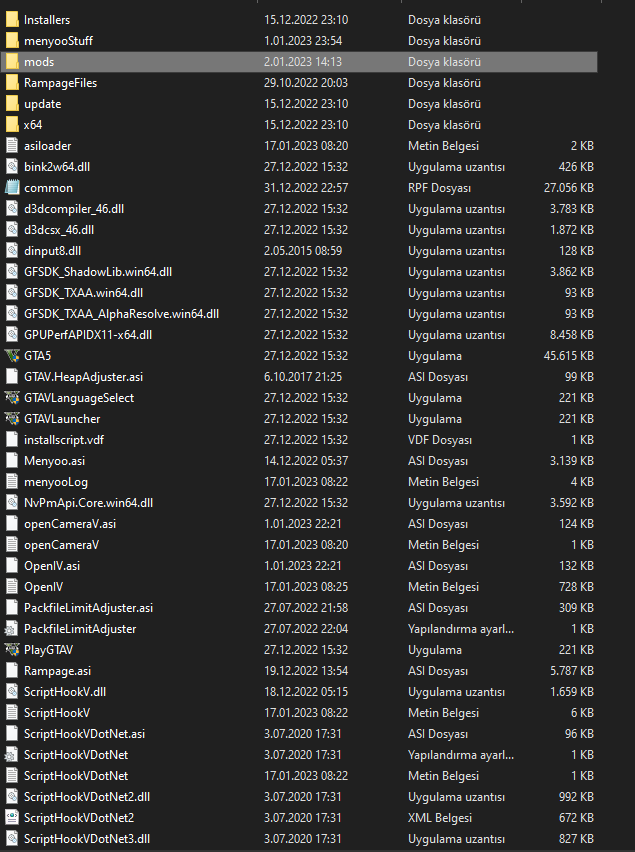Image resolution: width=635 pixels, height=852 pixels.
Task: Click ScriptHookVDotNet configuration settings file name
Action: (x=76, y=755)
